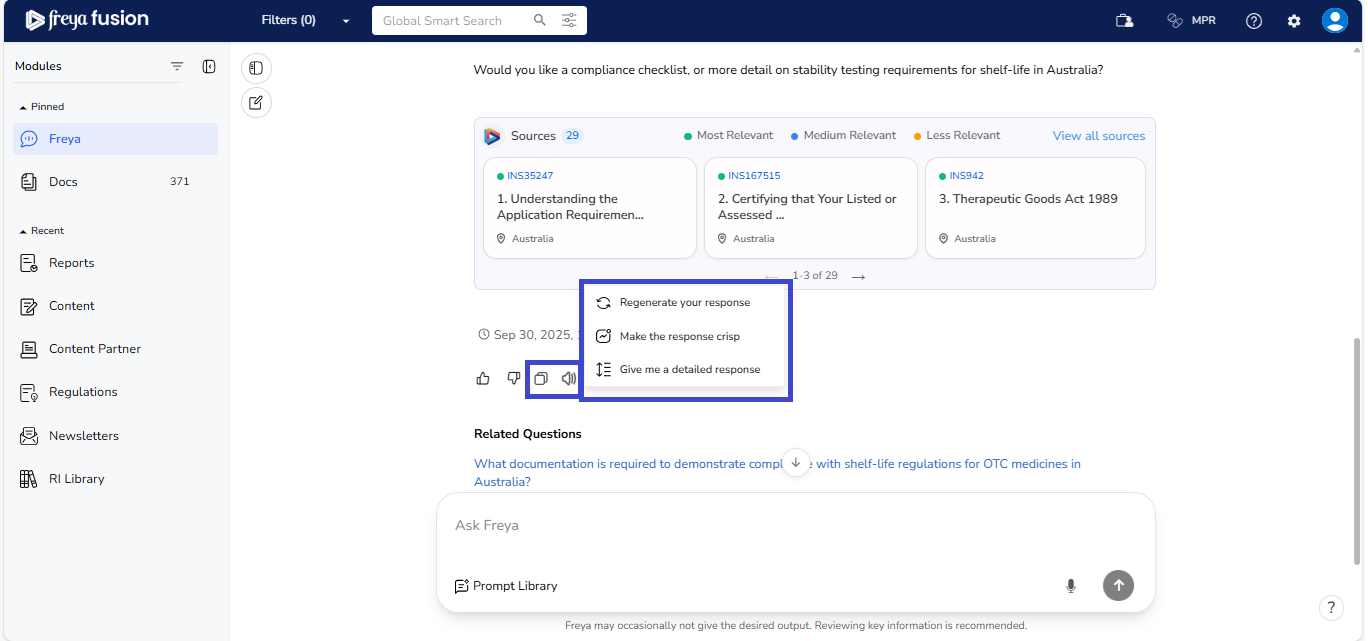Open the Prompt Library
Screen dimensions: 1368x641
pos(506,586)
